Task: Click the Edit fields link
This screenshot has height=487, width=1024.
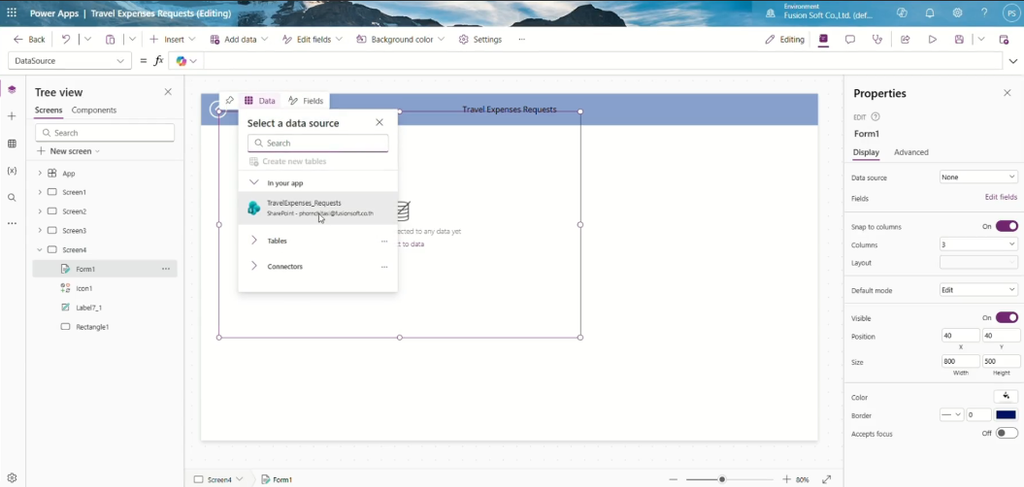Action: coord(1000,197)
